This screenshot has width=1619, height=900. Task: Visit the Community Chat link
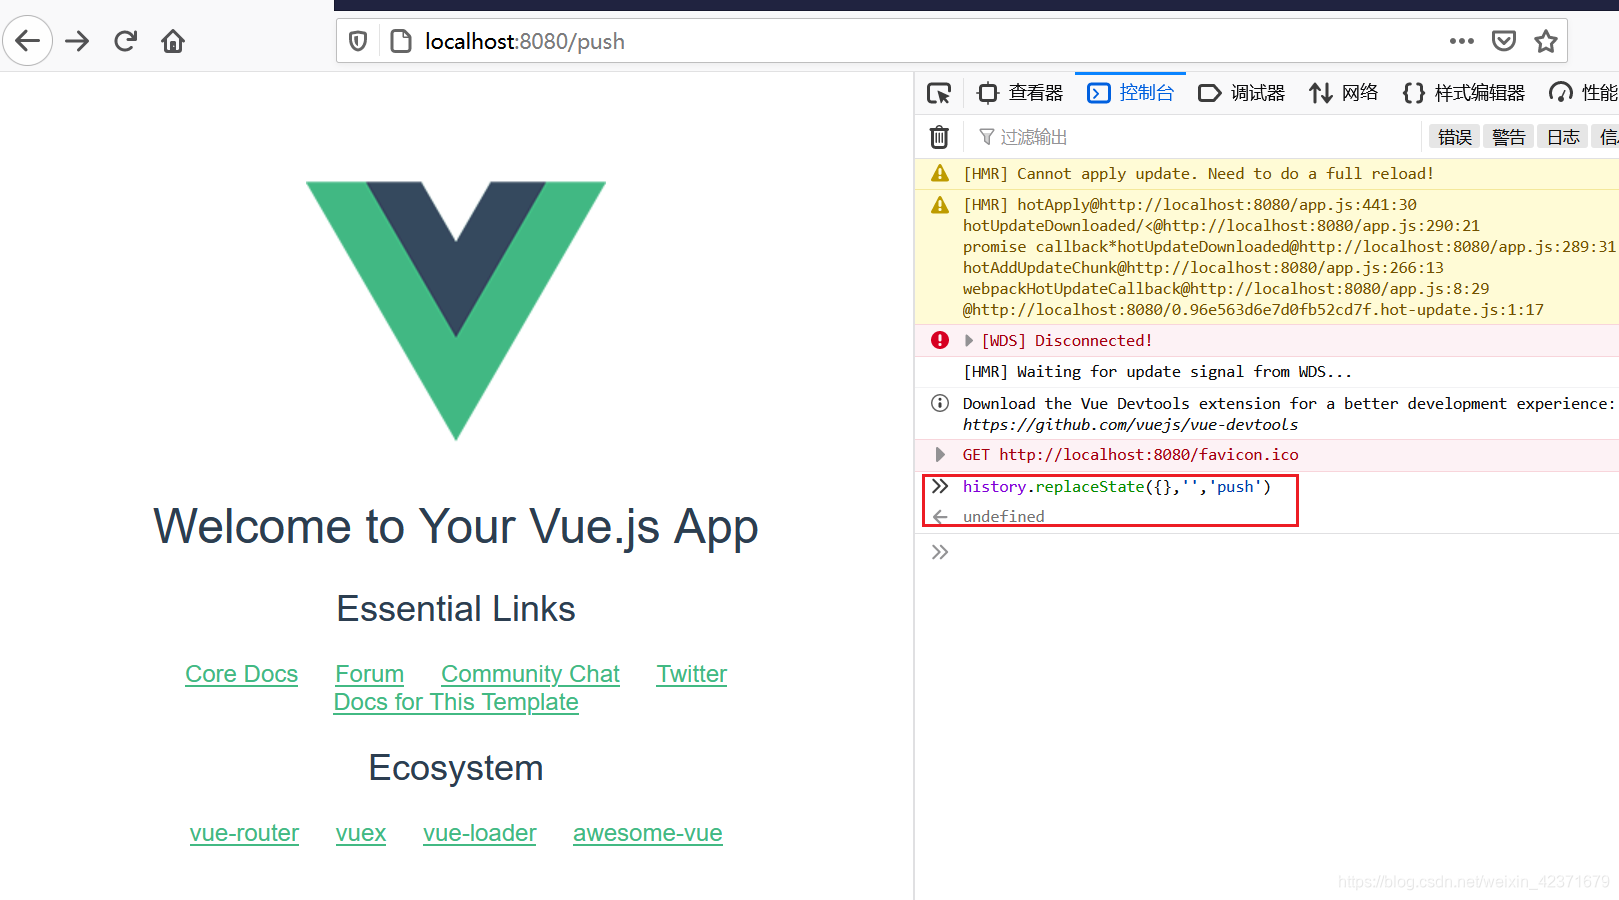click(x=531, y=674)
